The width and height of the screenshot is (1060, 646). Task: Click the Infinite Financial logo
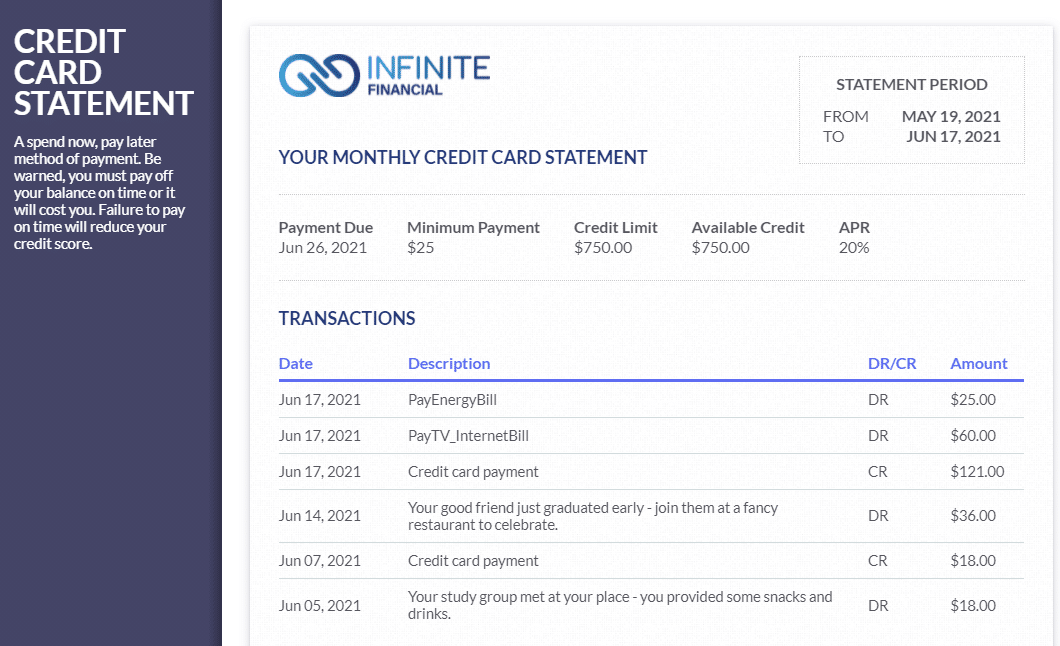[x=384, y=75]
